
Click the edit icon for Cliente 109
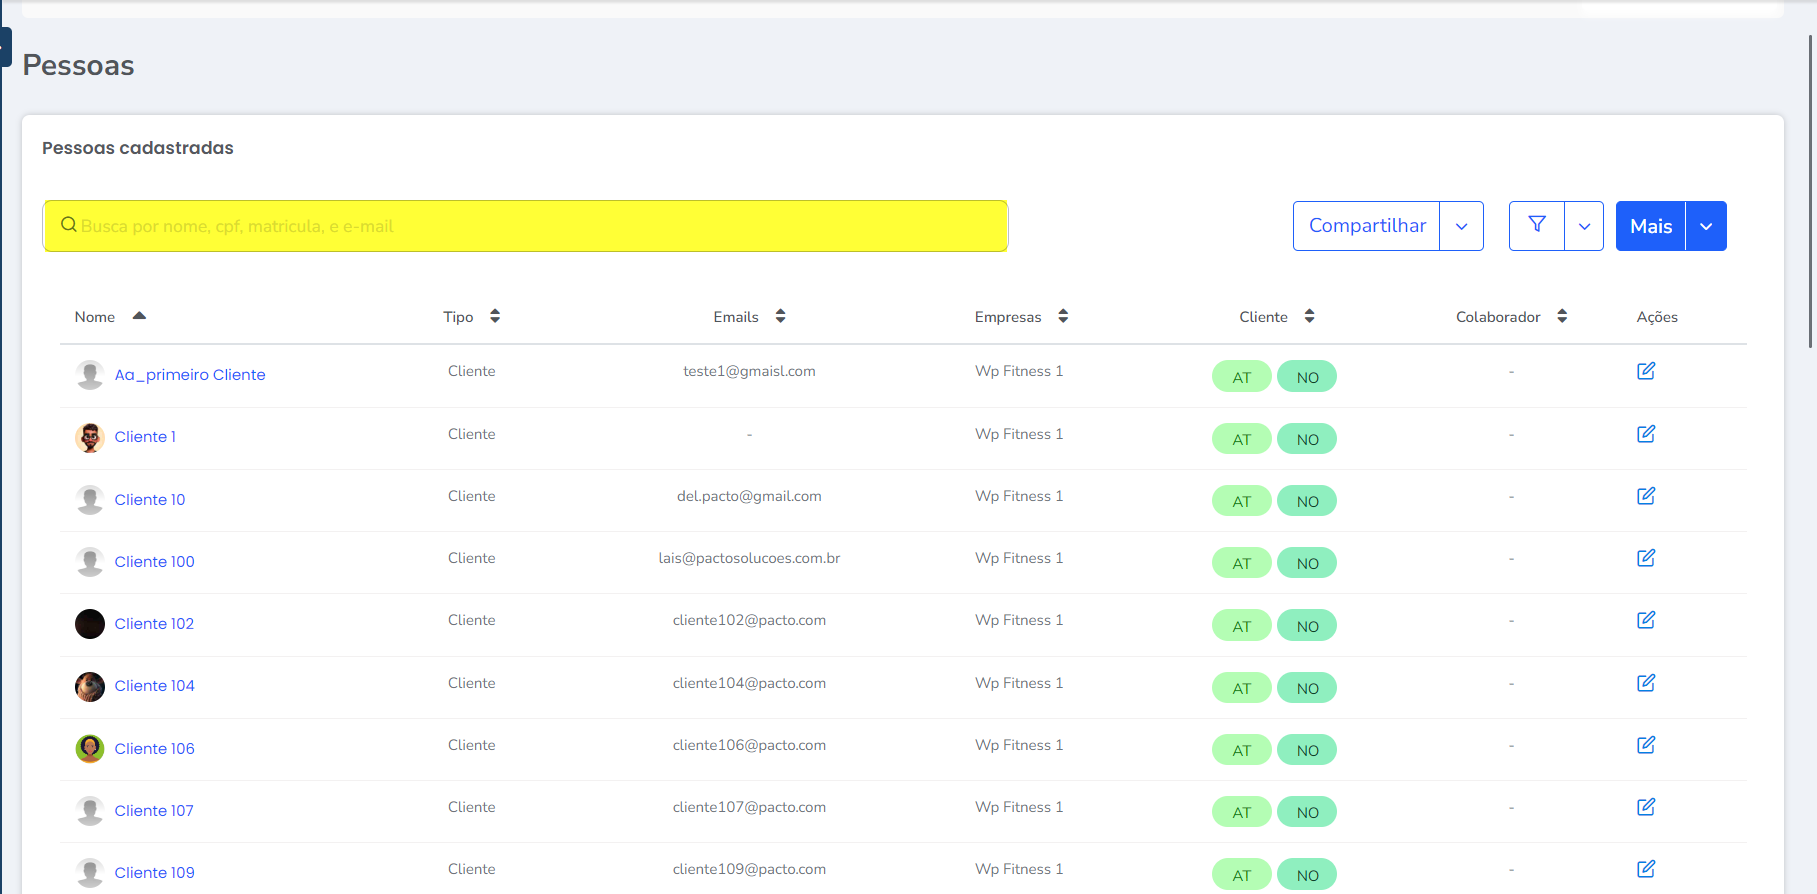[x=1645, y=869]
